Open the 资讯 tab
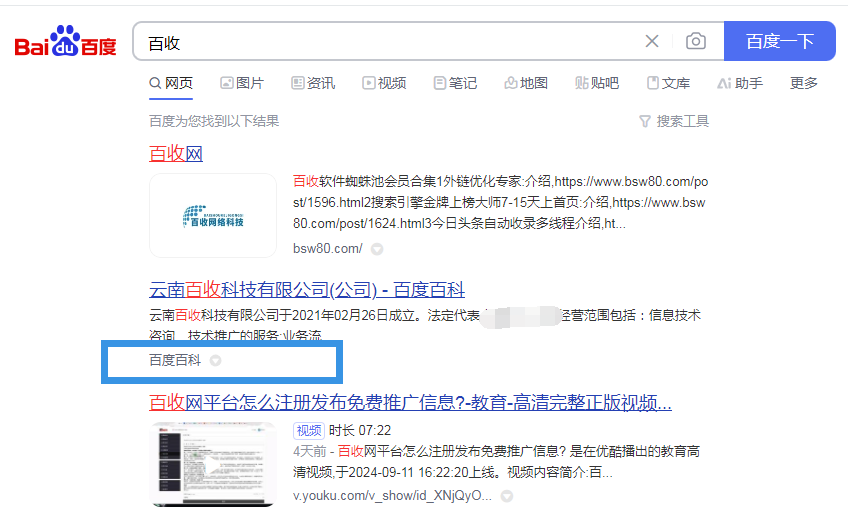This screenshot has width=848, height=518. tap(313, 83)
